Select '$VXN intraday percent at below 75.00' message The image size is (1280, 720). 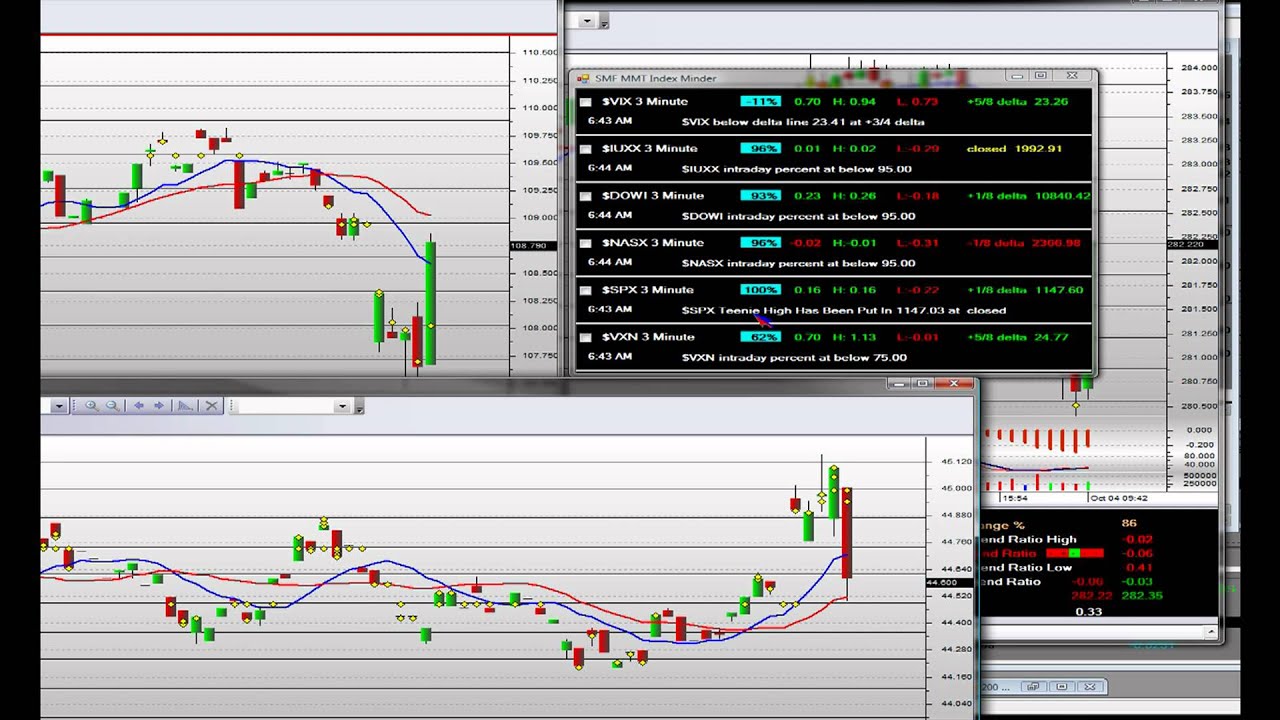point(794,357)
